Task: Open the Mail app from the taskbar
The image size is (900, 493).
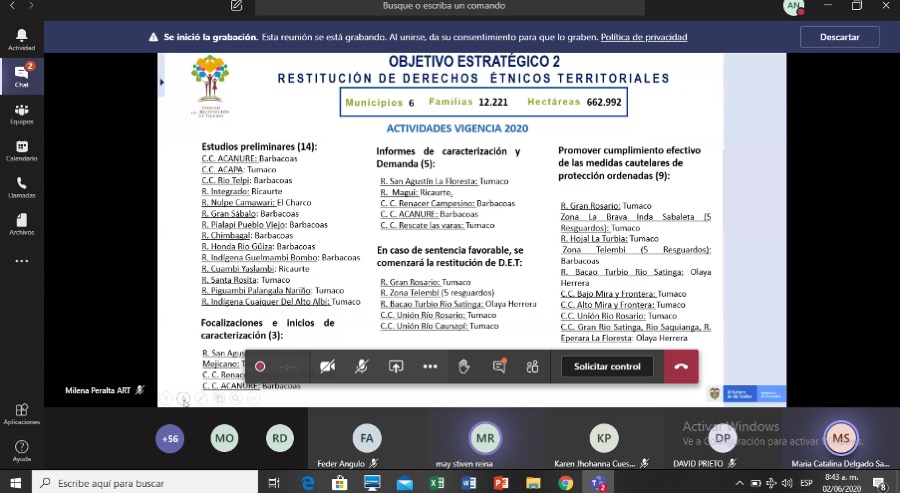Action: [x=405, y=483]
